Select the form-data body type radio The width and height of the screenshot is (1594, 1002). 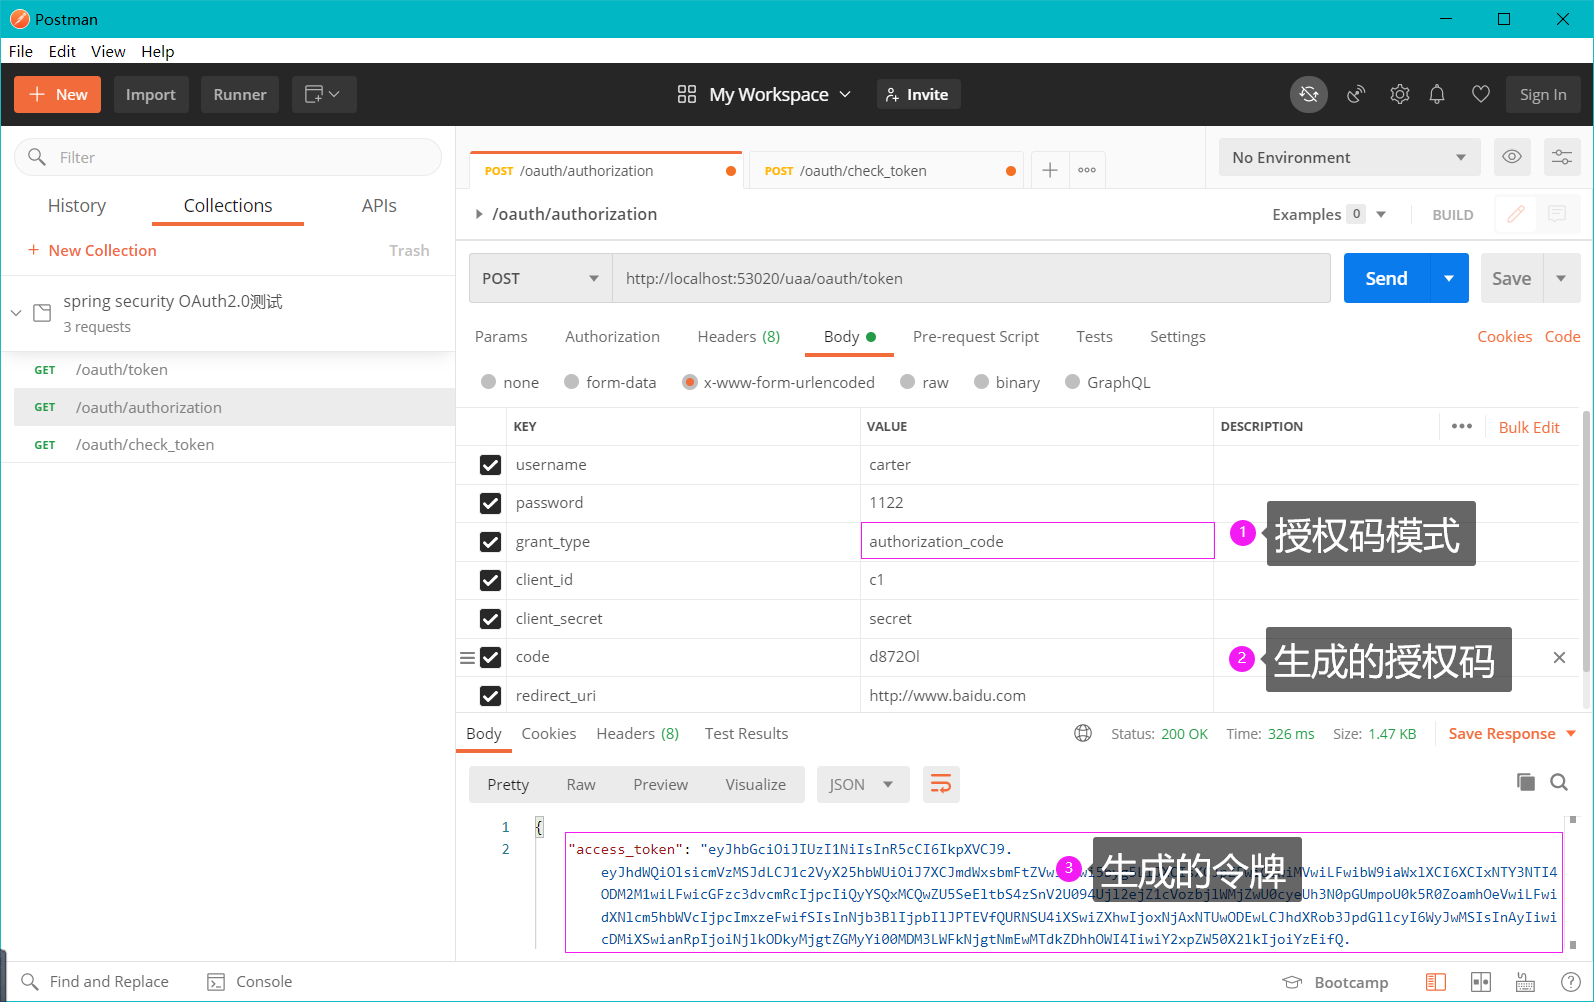click(571, 382)
